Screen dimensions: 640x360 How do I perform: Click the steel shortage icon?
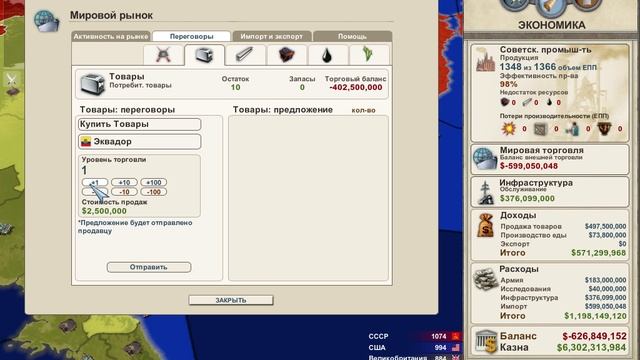[527, 102]
